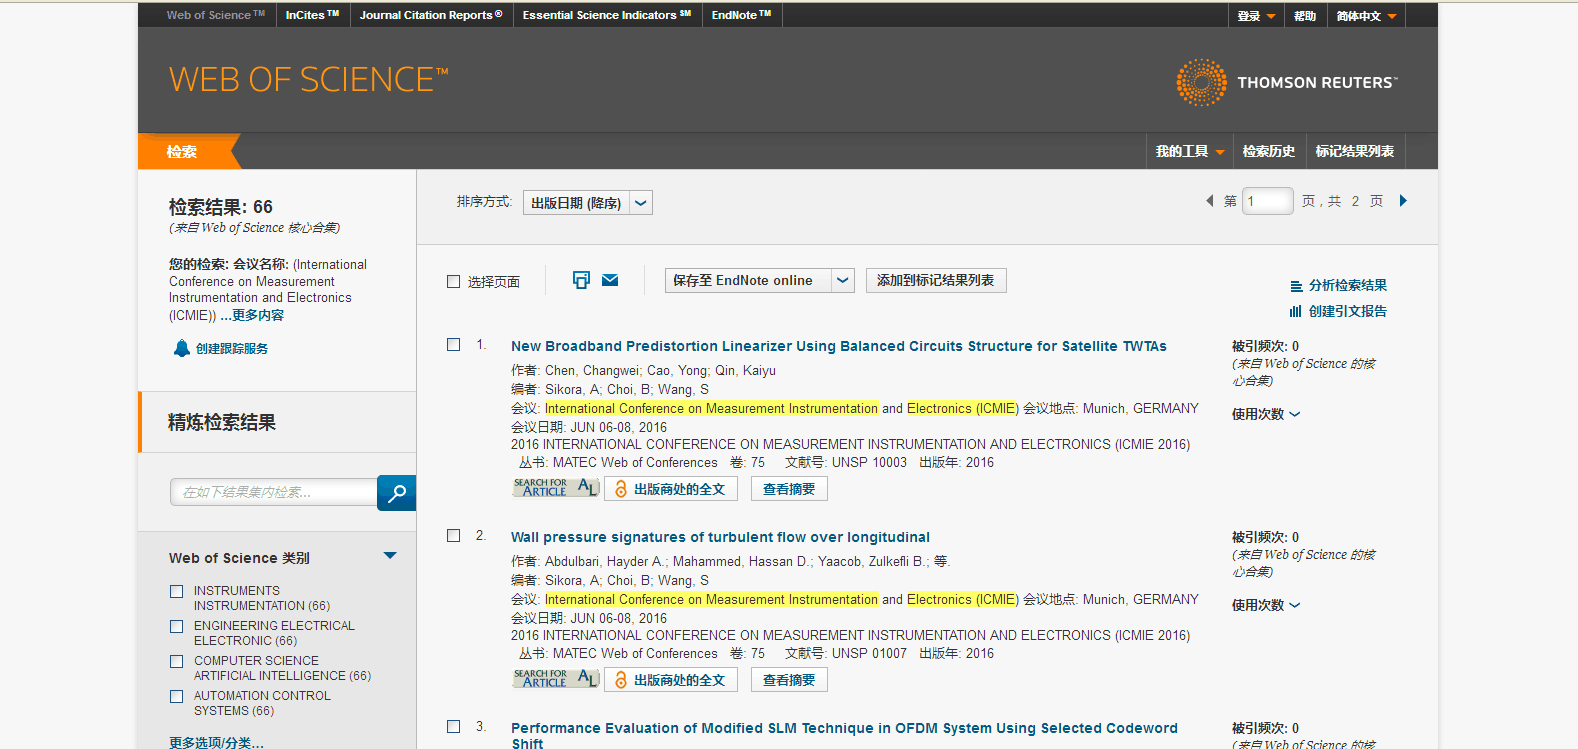
Task: Open the sort by publication date dropdown
Action: (x=588, y=203)
